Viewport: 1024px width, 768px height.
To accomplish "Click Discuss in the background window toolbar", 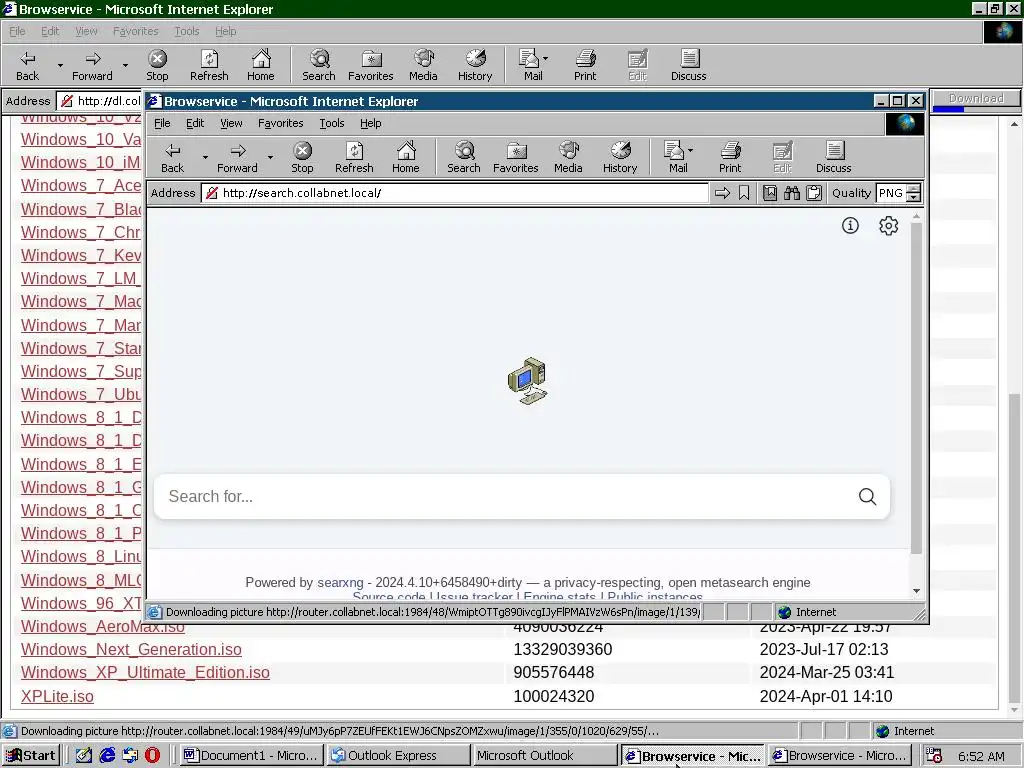I will 688,65.
